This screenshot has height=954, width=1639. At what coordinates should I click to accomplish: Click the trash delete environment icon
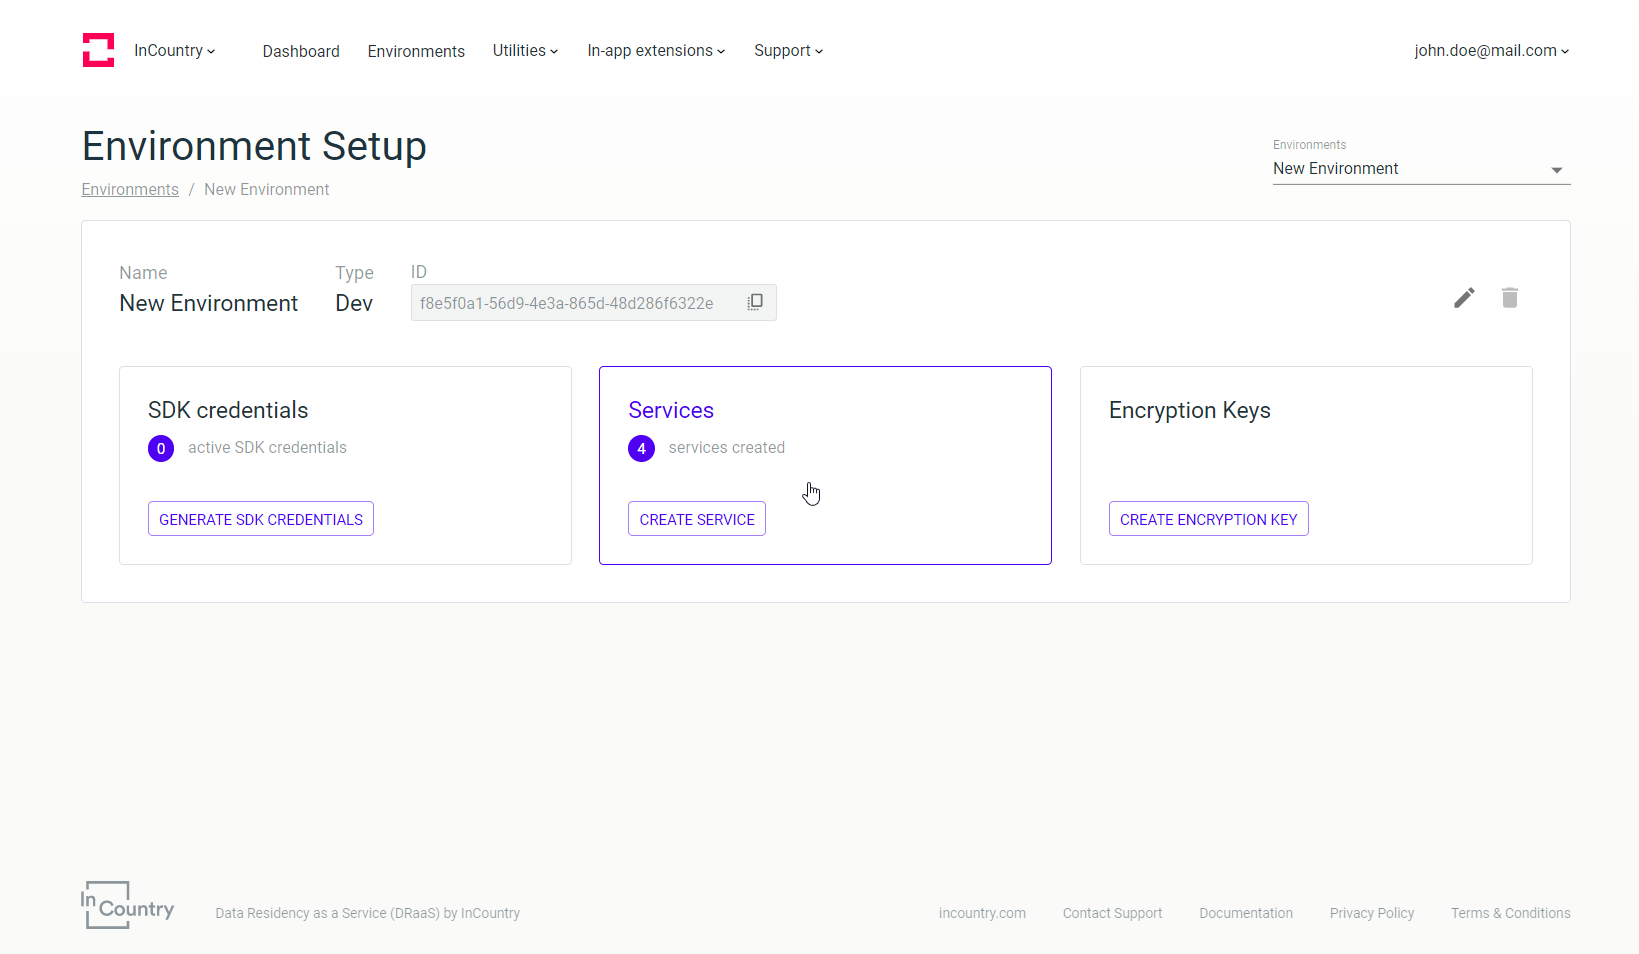point(1510,298)
